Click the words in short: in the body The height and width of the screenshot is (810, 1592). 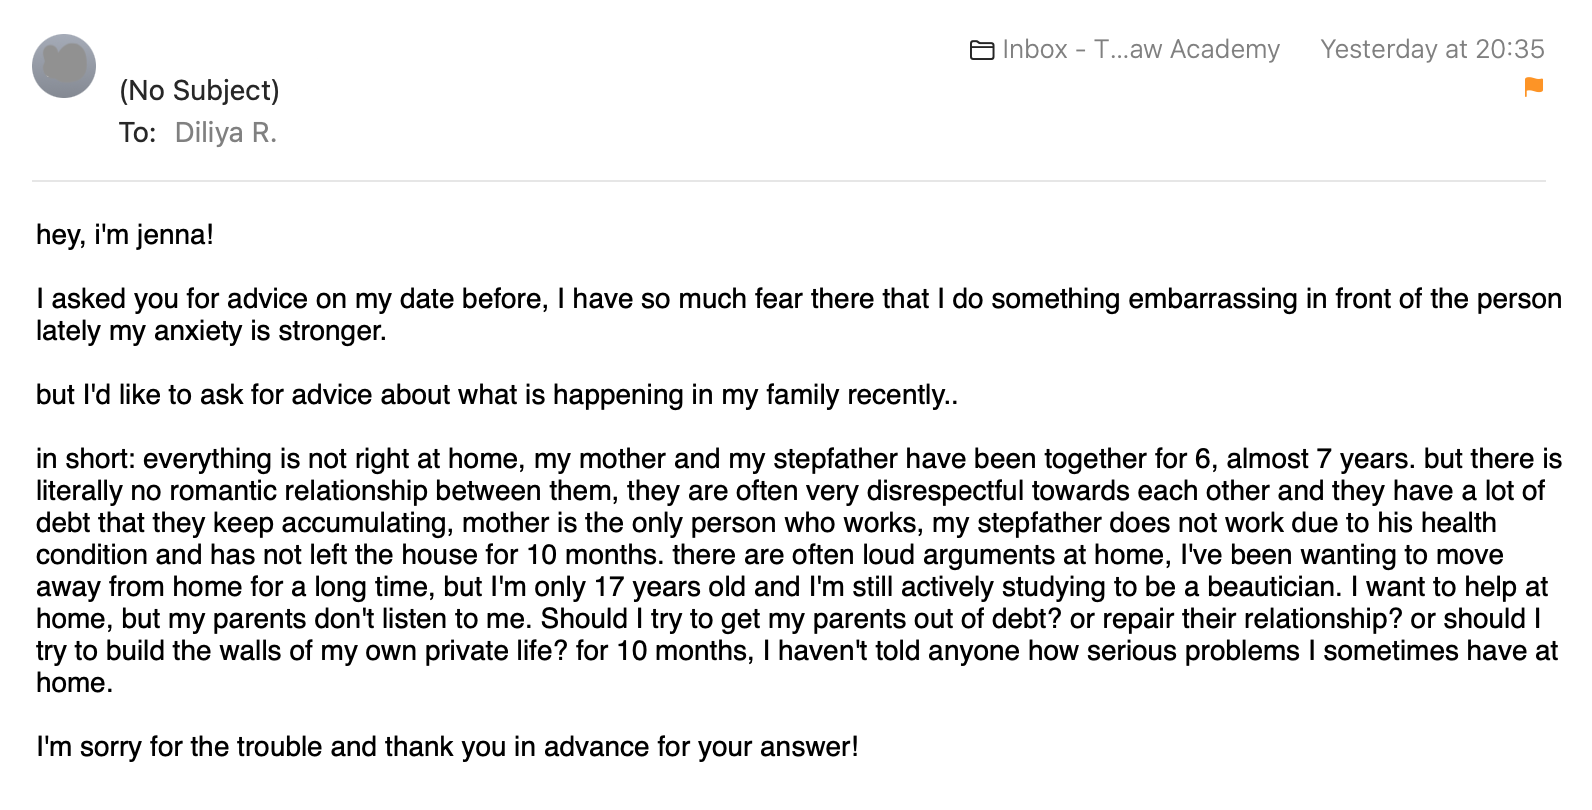(x=85, y=459)
